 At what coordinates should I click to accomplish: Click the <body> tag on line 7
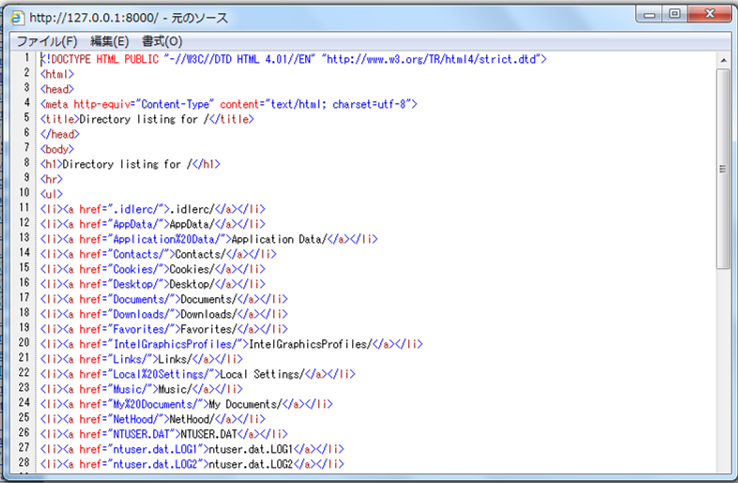[x=57, y=150]
